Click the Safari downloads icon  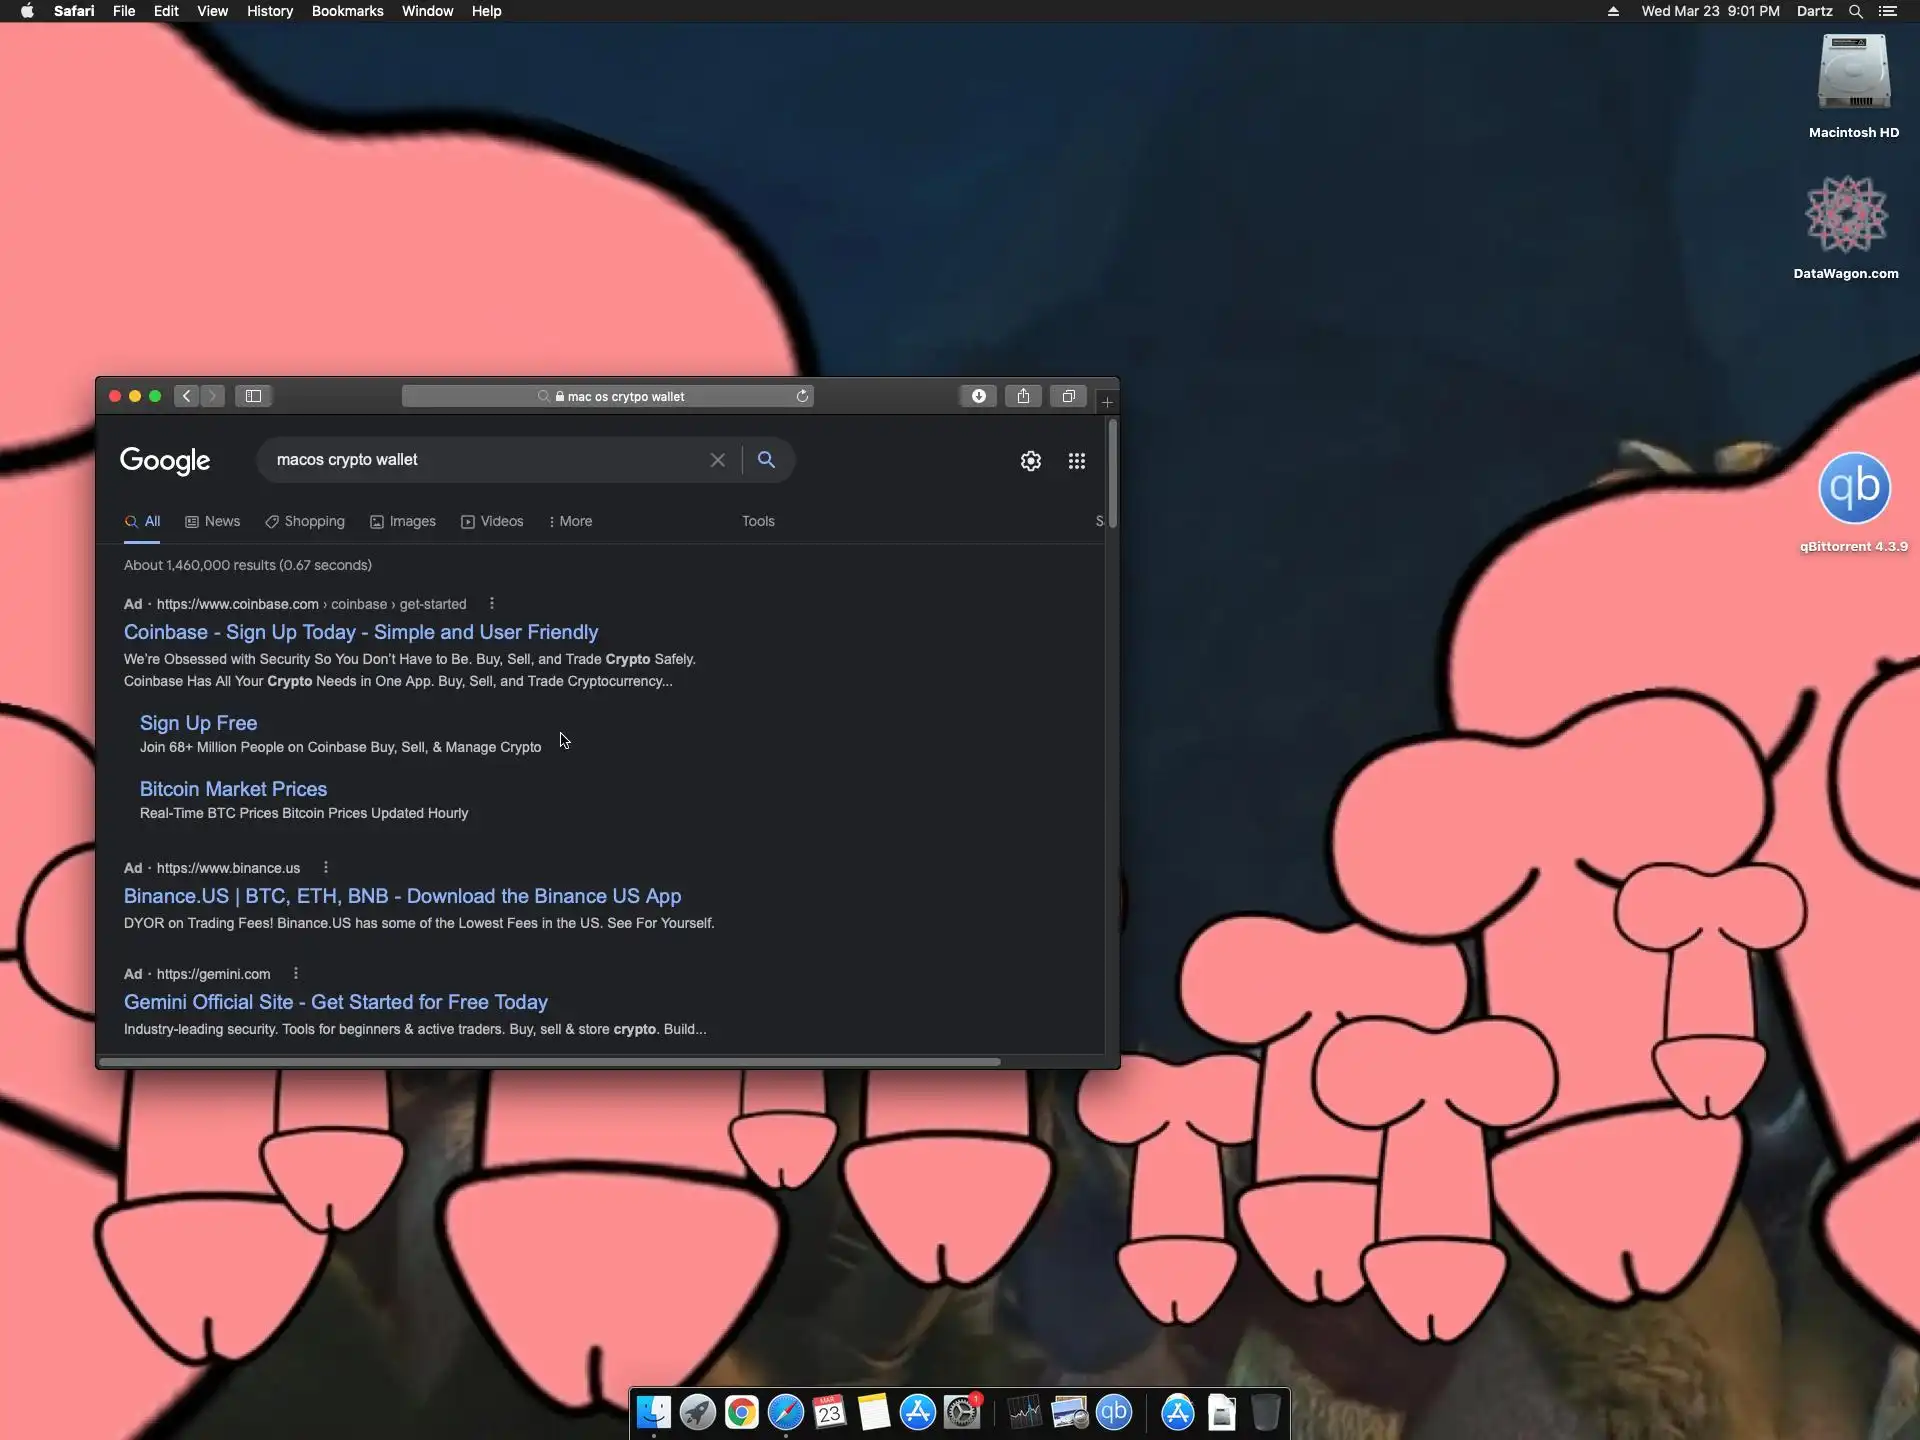[978, 396]
